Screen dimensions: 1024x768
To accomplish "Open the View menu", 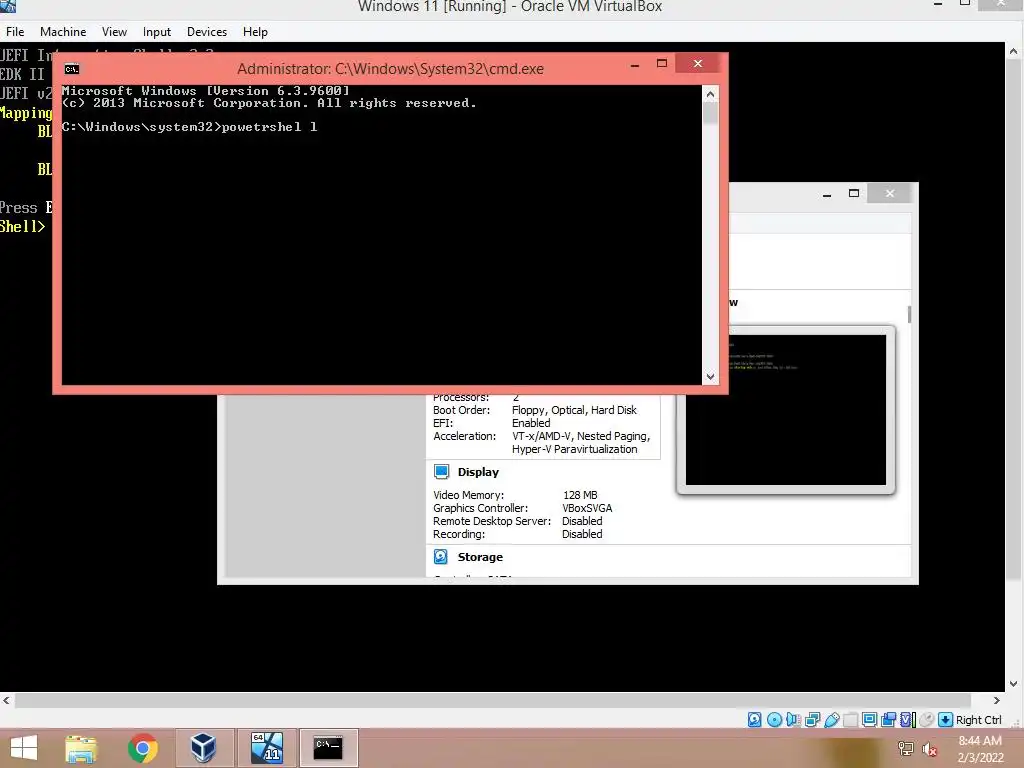I will tap(114, 31).
